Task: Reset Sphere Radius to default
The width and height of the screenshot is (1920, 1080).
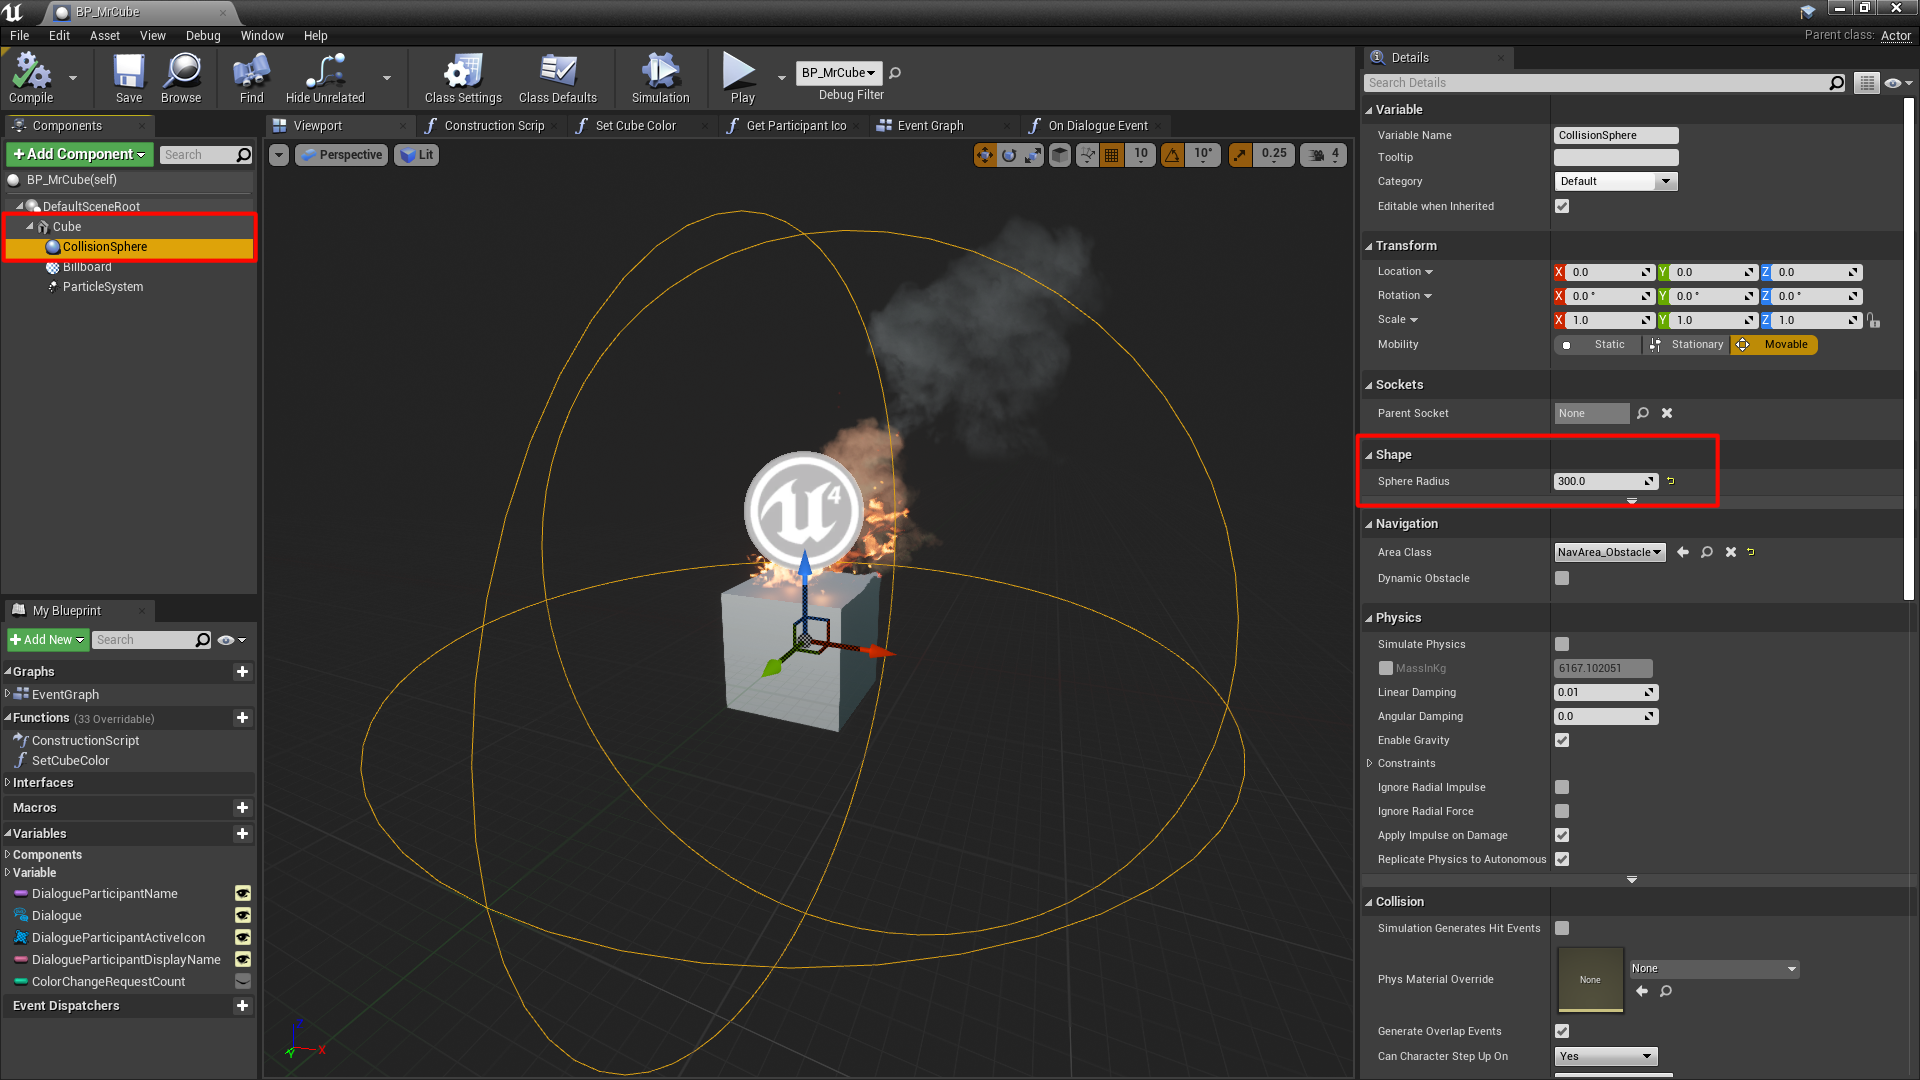Action: [x=1670, y=481]
